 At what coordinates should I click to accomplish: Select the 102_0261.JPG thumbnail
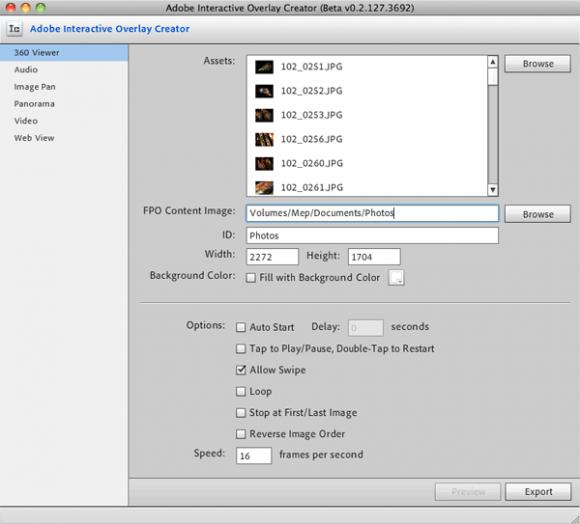click(x=264, y=187)
